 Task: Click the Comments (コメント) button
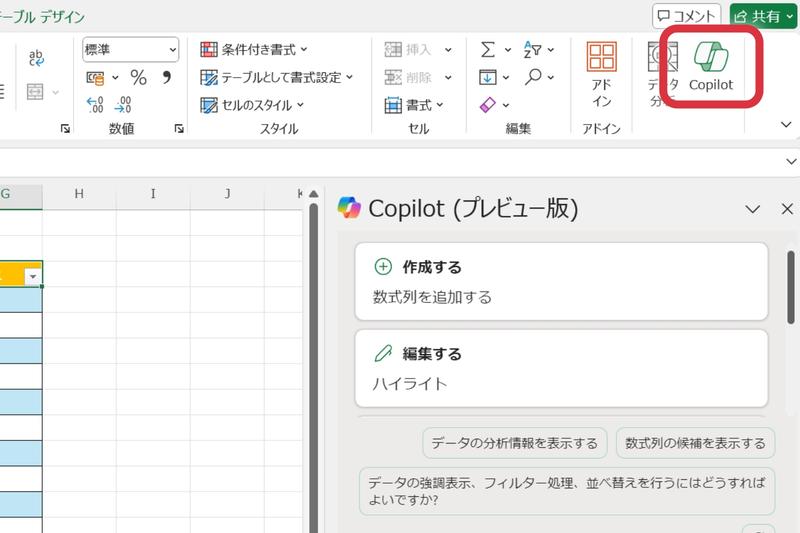[x=686, y=16]
